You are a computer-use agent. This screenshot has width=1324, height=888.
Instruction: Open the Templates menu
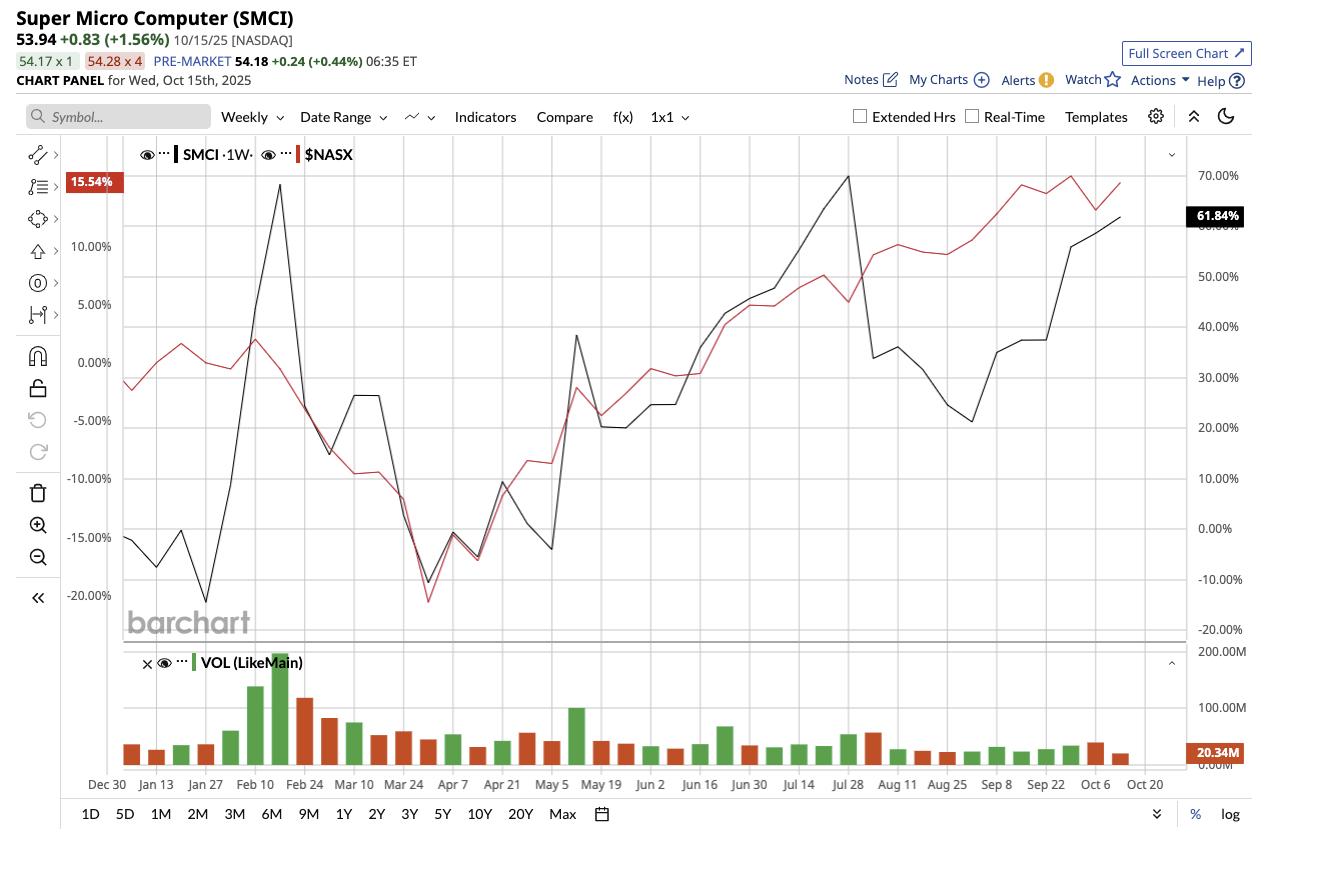pos(1096,117)
